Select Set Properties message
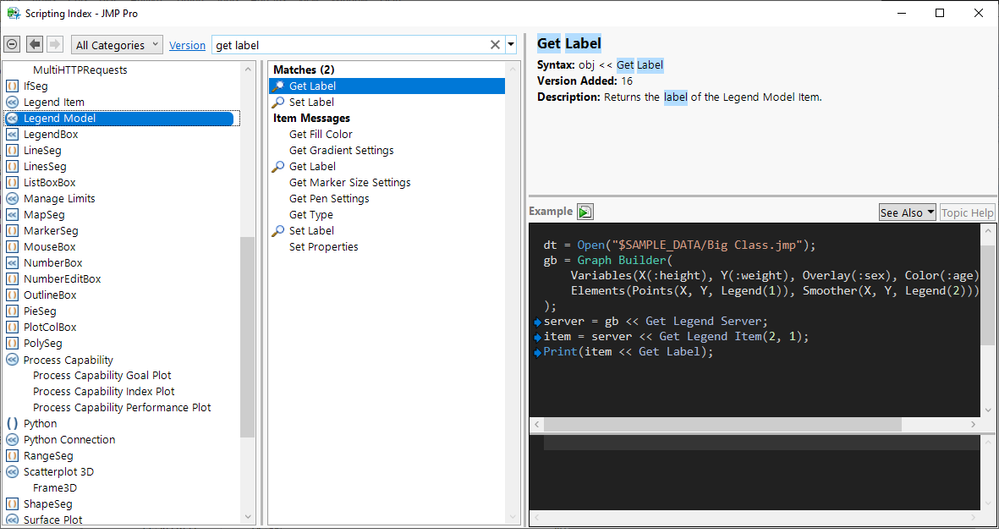 click(x=324, y=247)
